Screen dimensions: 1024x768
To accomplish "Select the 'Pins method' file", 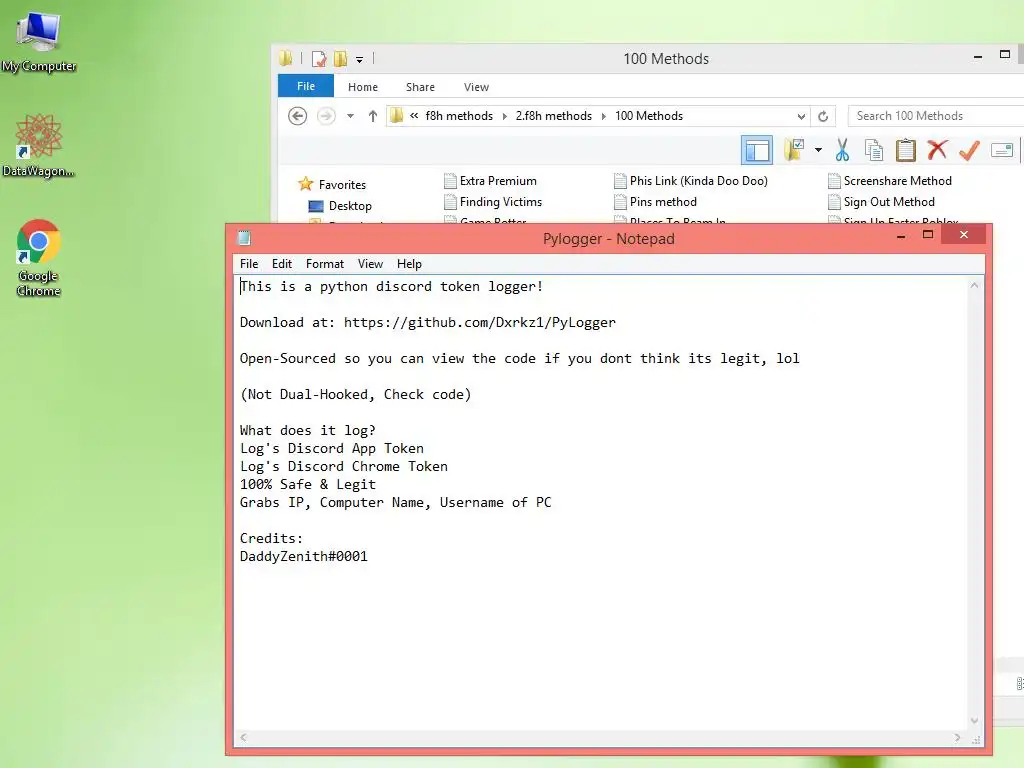I will coord(656,202).
